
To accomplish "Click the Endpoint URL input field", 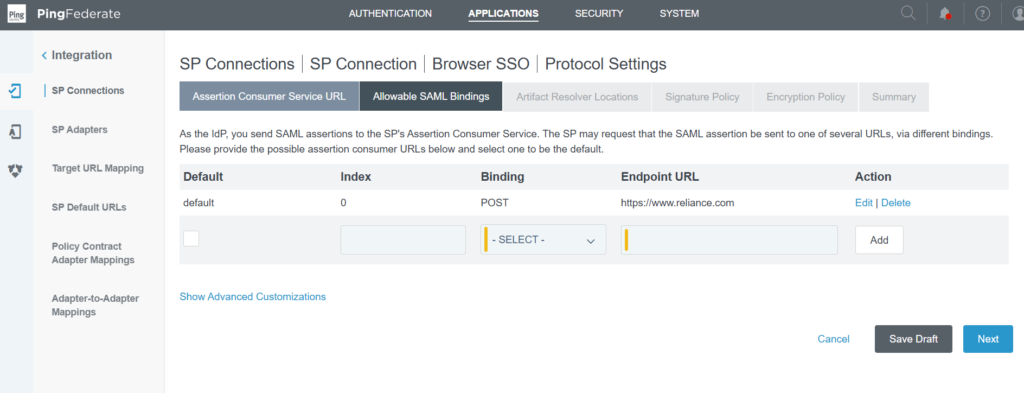I will coord(729,240).
